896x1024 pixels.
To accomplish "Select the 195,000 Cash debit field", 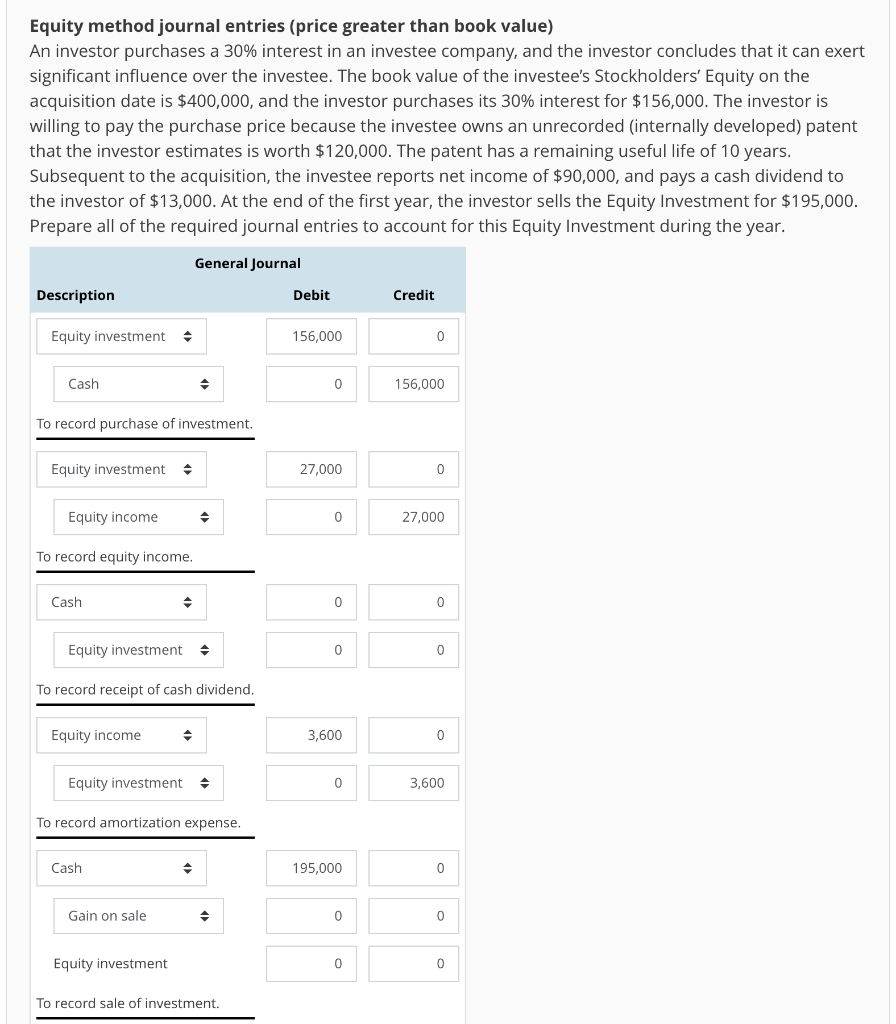I will tap(311, 868).
